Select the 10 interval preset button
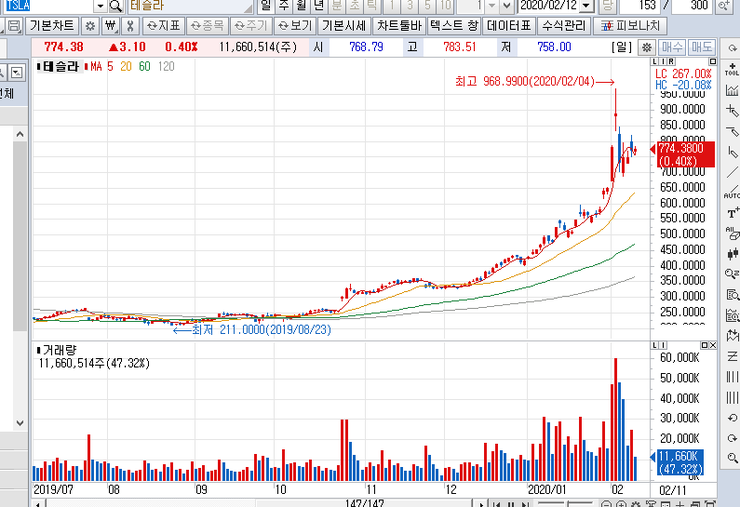740x507 pixels. (x=445, y=6)
